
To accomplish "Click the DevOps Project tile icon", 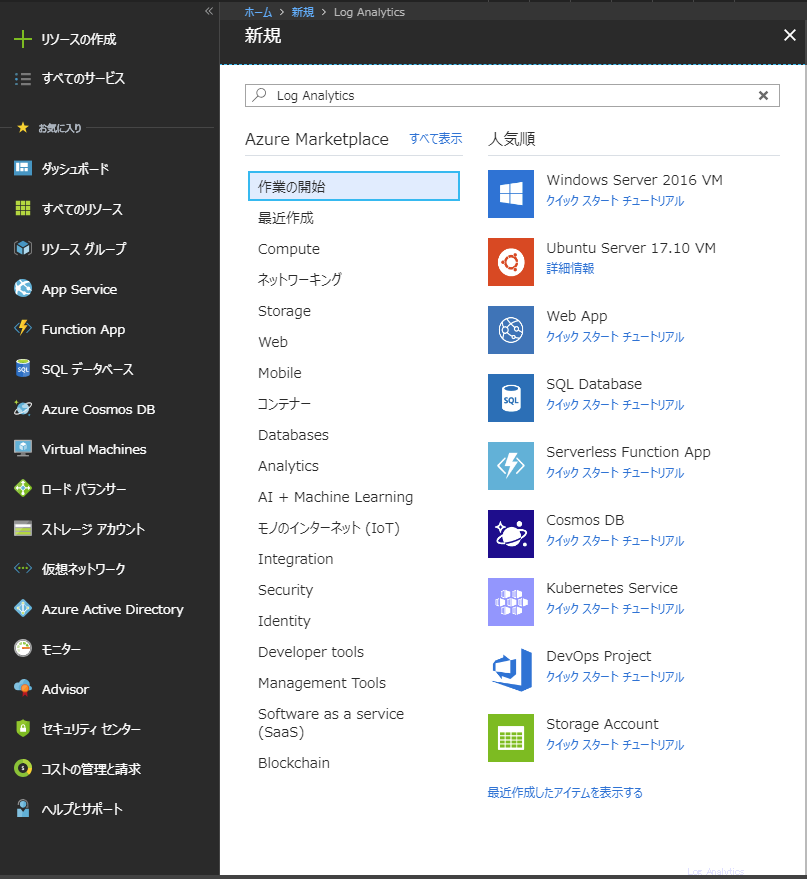I will [x=511, y=670].
